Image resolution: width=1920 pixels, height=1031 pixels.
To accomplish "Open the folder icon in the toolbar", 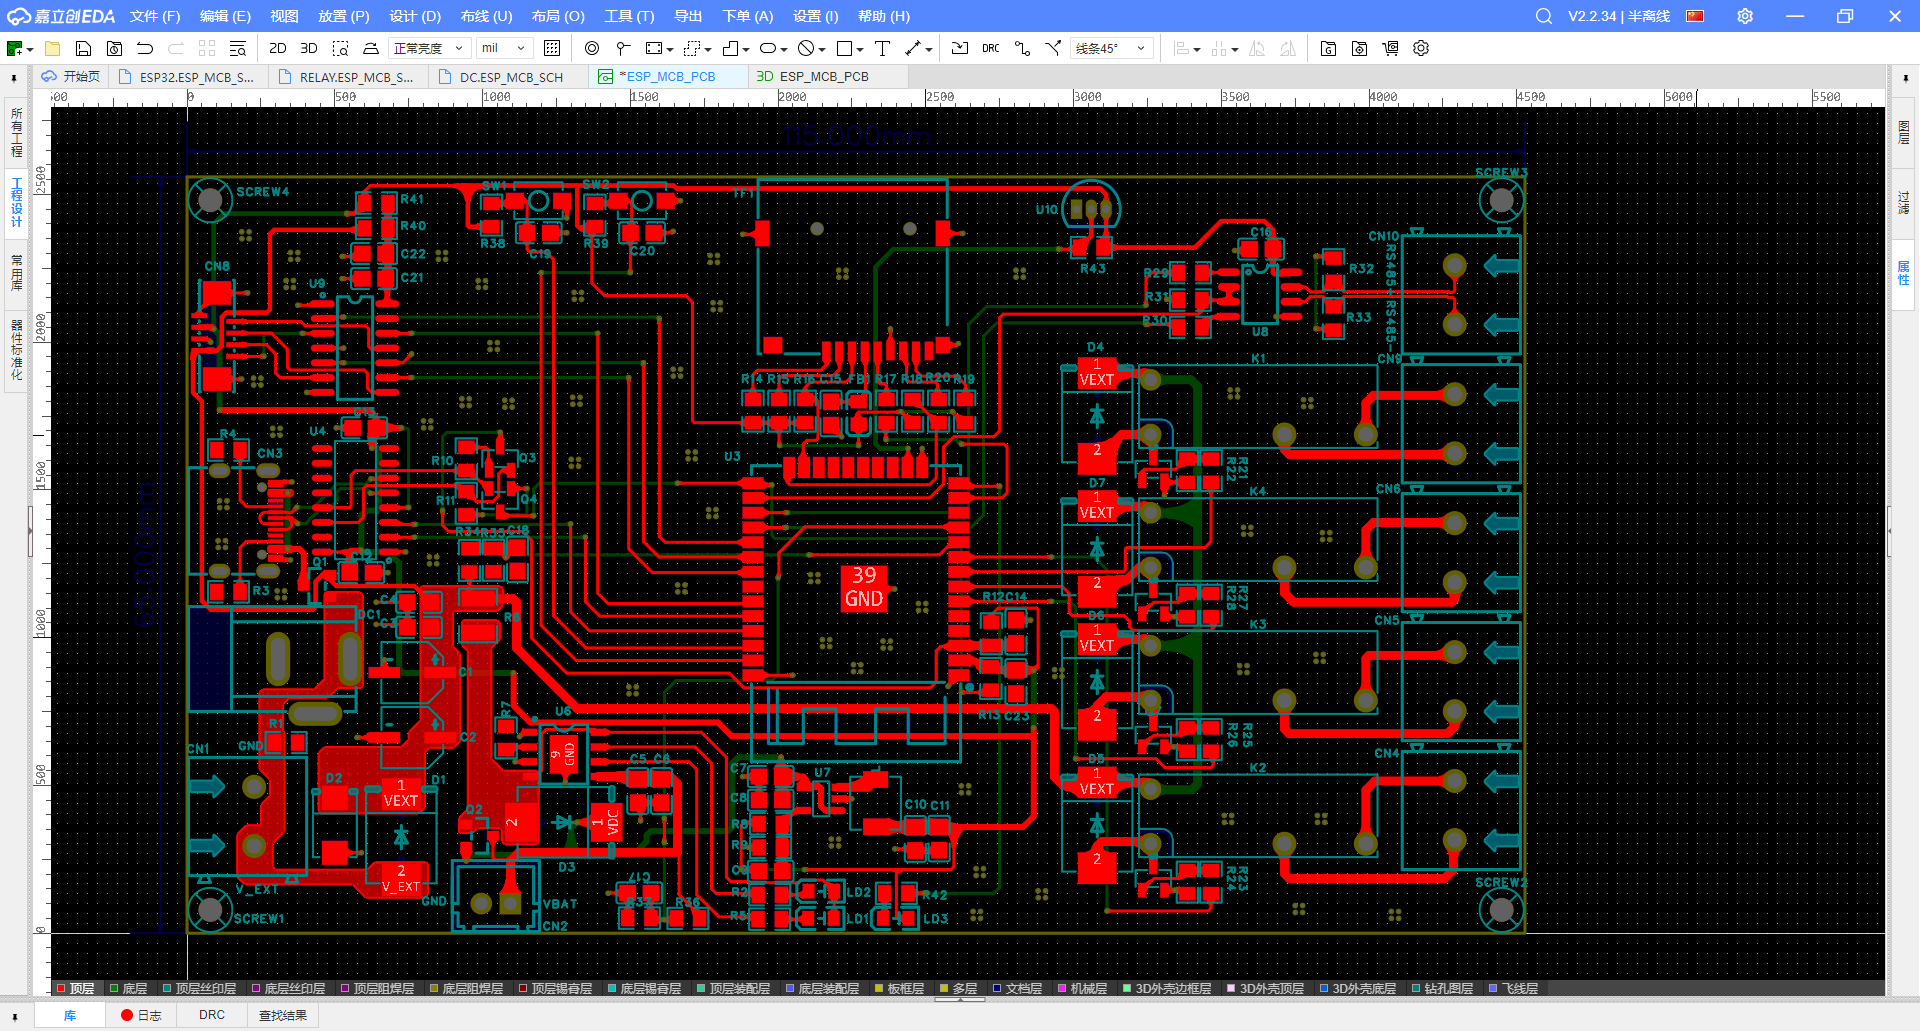I will tap(52, 48).
